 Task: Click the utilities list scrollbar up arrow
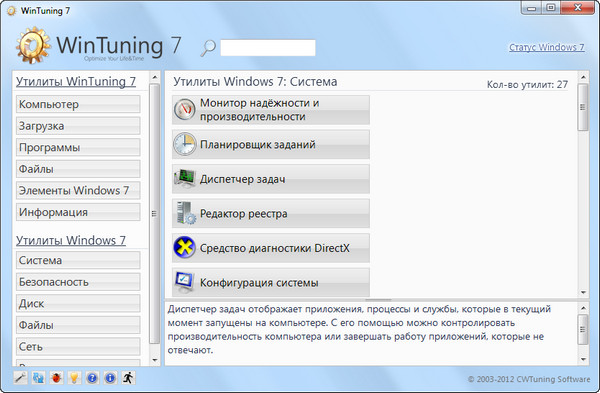coord(583,77)
